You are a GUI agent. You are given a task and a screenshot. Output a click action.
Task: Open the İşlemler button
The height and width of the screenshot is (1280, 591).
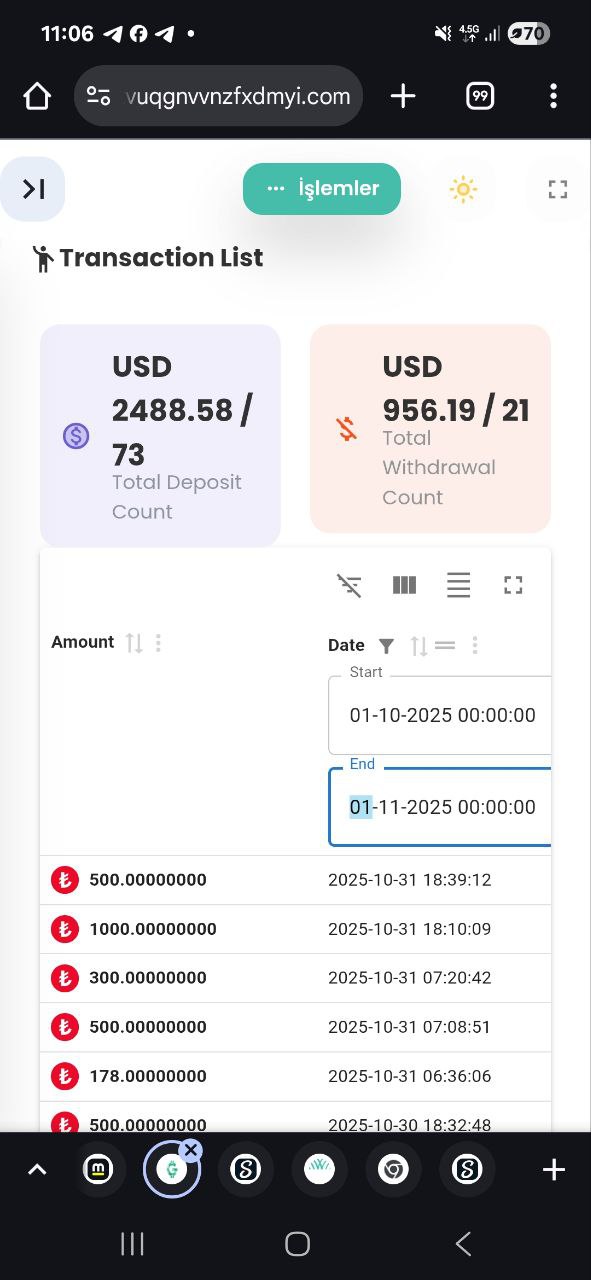[x=322, y=188]
